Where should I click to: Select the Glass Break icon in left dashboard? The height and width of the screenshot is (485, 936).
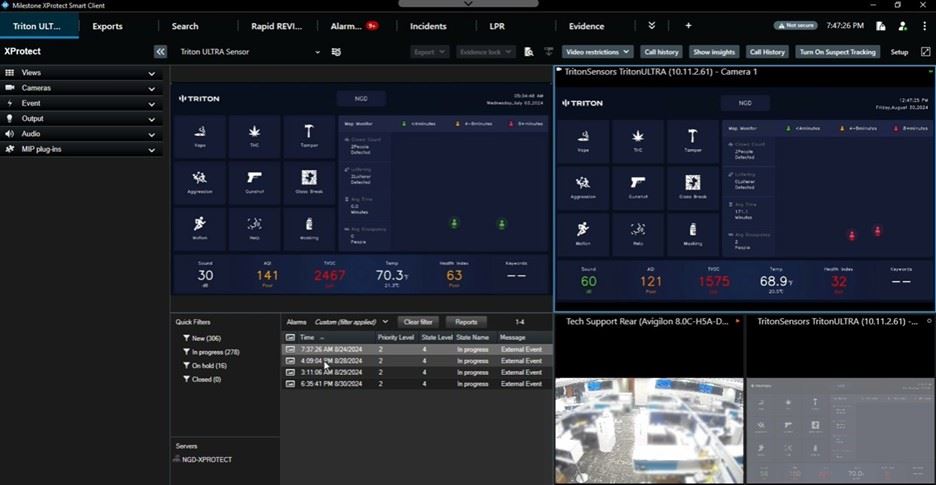[x=308, y=178]
